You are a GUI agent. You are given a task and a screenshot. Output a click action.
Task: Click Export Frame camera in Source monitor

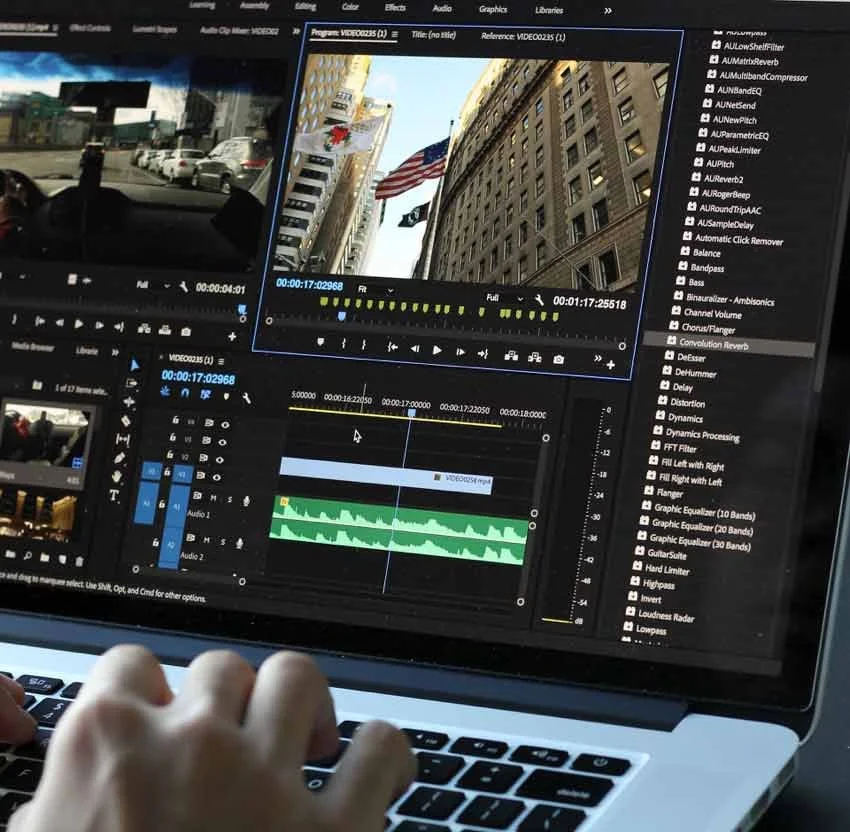pyautogui.click(x=186, y=331)
